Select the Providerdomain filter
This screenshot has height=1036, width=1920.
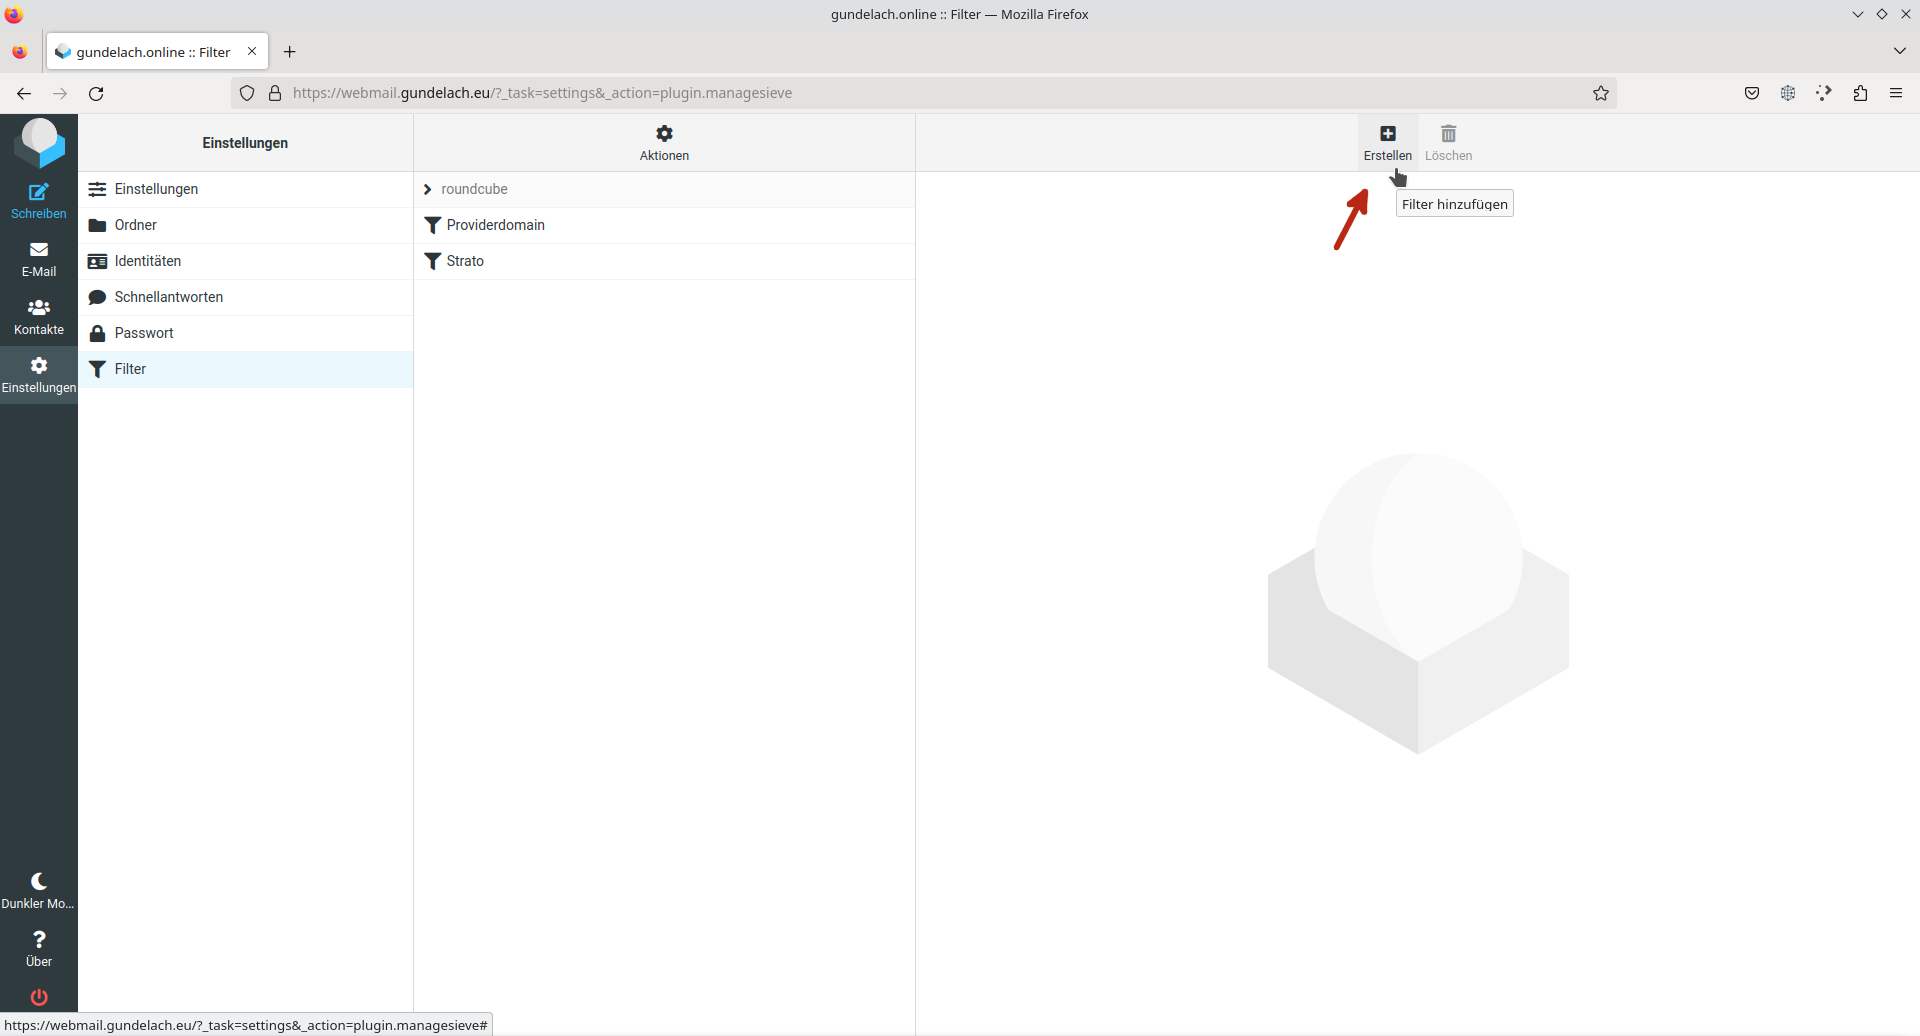[x=495, y=225]
